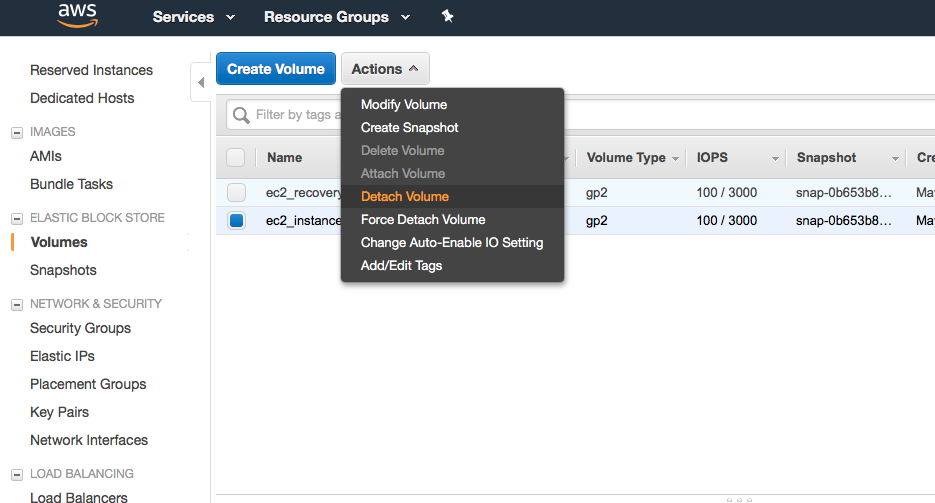
Task: Open AMIs in the sidebar
Action: click(x=46, y=156)
